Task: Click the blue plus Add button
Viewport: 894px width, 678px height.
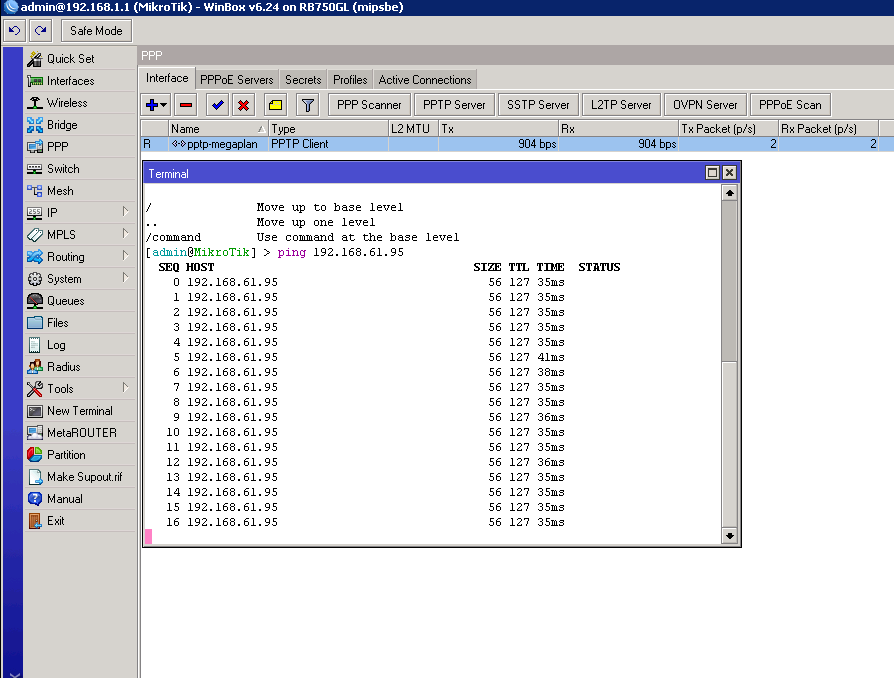Action: [x=152, y=105]
